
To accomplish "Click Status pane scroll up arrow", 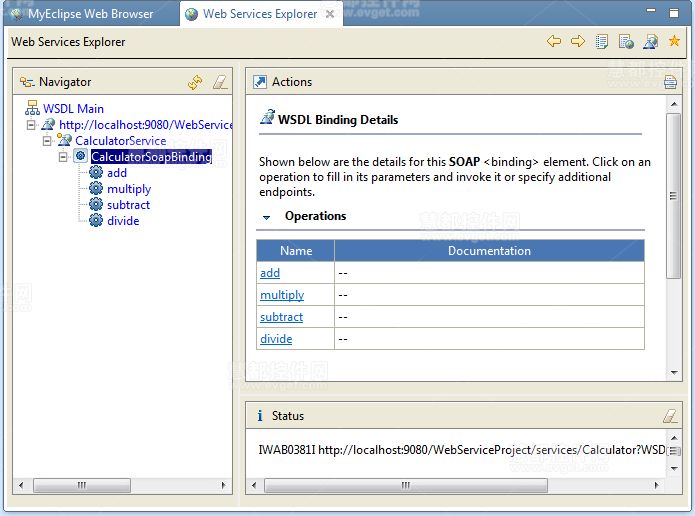I will point(674,438).
